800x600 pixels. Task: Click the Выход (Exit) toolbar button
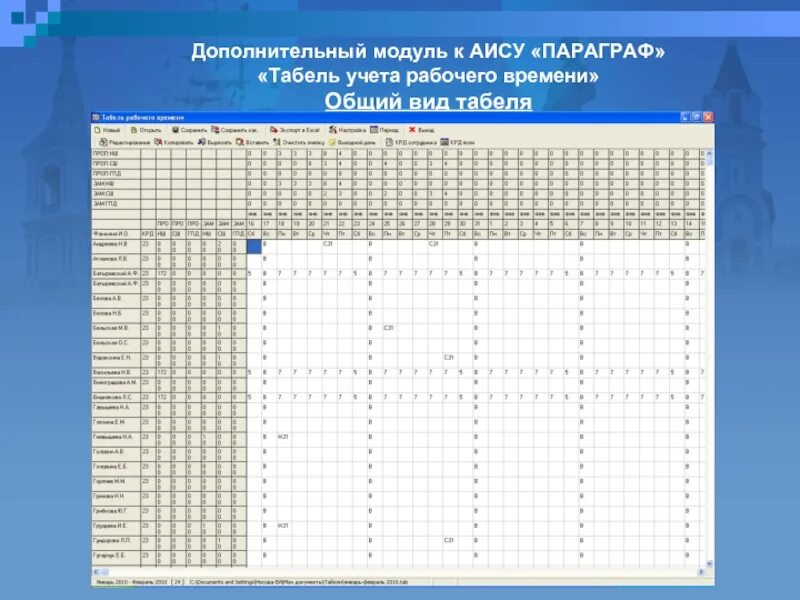[421, 130]
